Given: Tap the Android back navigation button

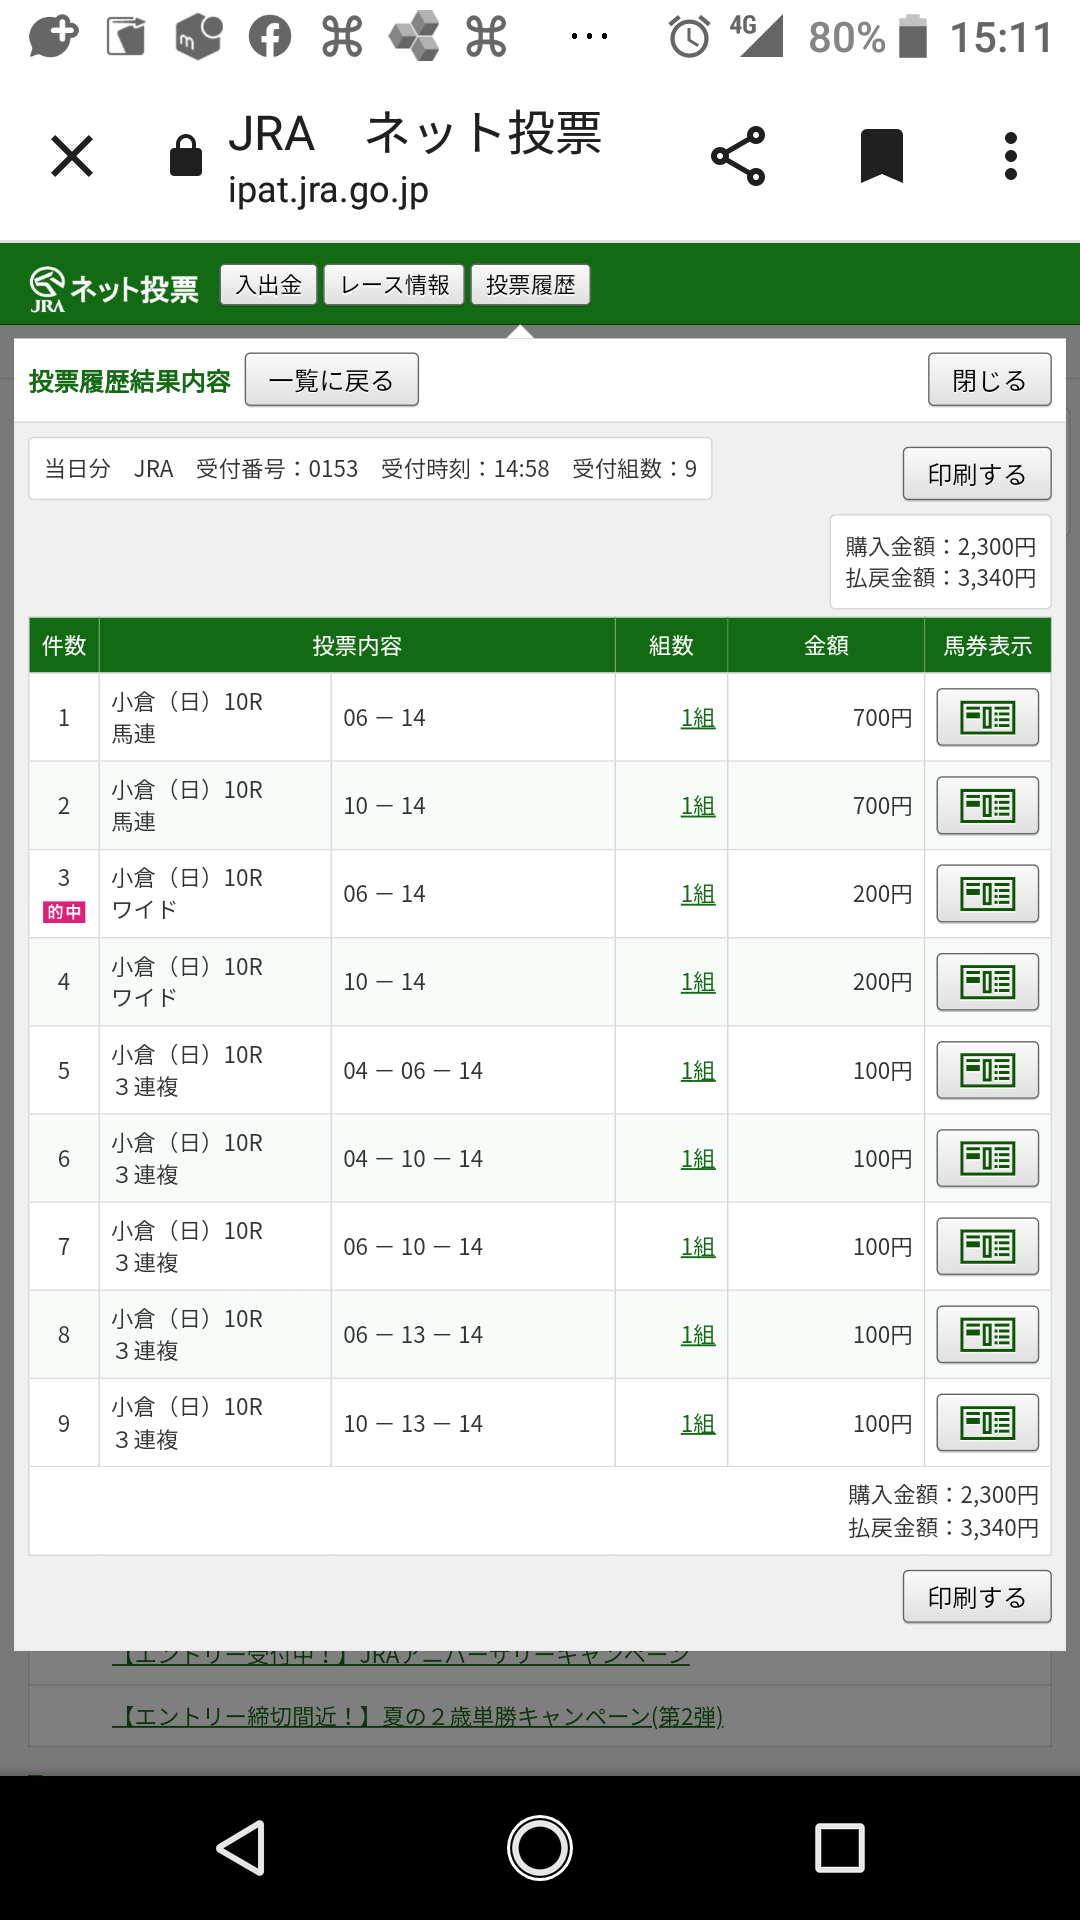Looking at the screenshot, I should [241, 1847].
